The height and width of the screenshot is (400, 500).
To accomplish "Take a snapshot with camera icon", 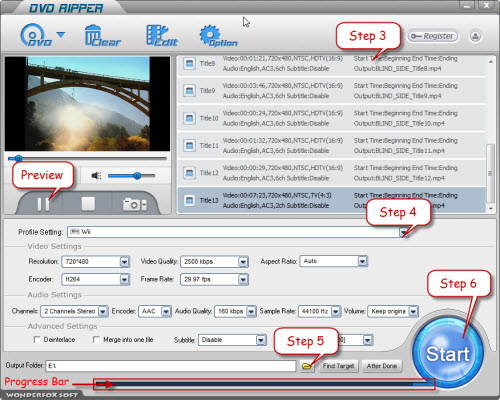I will (135, 204).
